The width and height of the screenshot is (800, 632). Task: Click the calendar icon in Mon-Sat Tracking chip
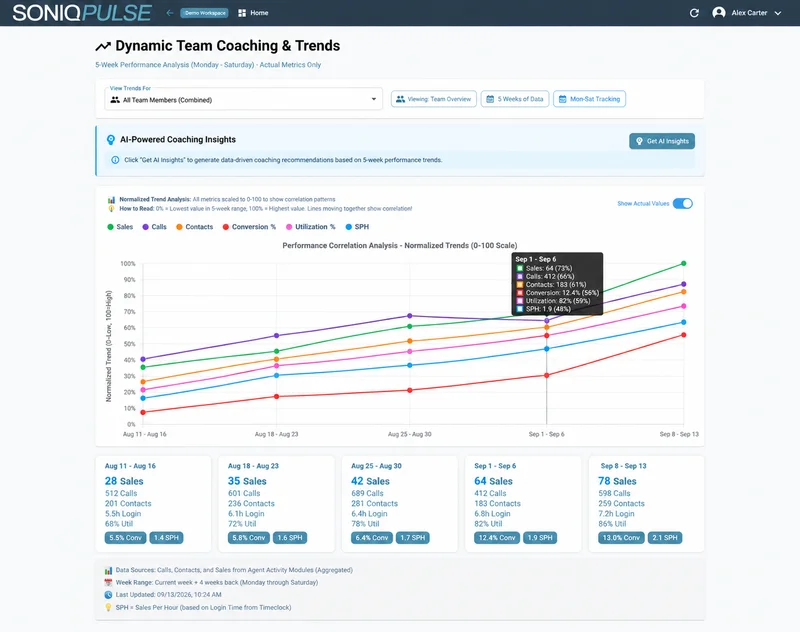pyautogui.click(x=562, y=99)
